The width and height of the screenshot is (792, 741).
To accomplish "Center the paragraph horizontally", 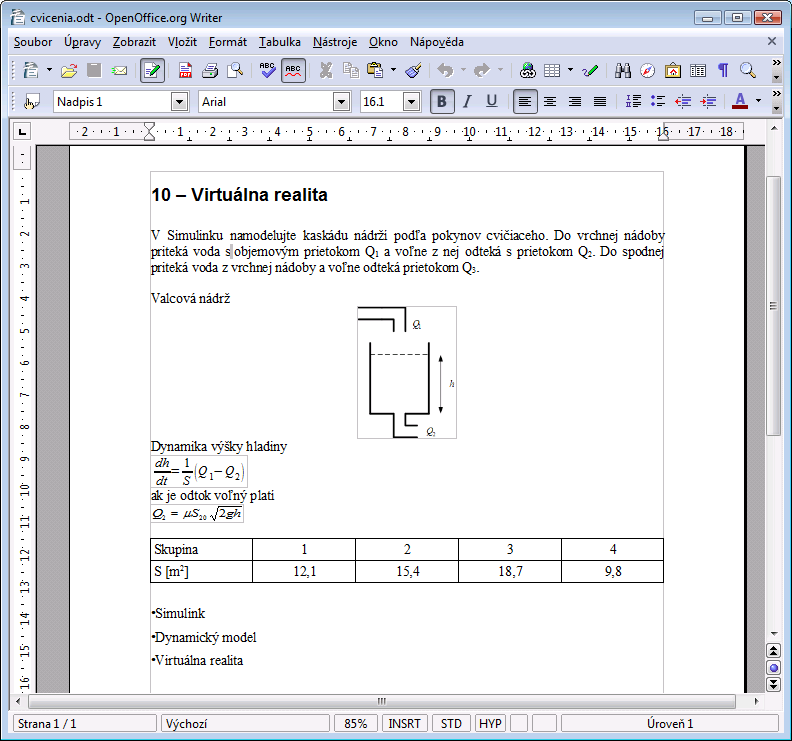I will tap(550, 102).
